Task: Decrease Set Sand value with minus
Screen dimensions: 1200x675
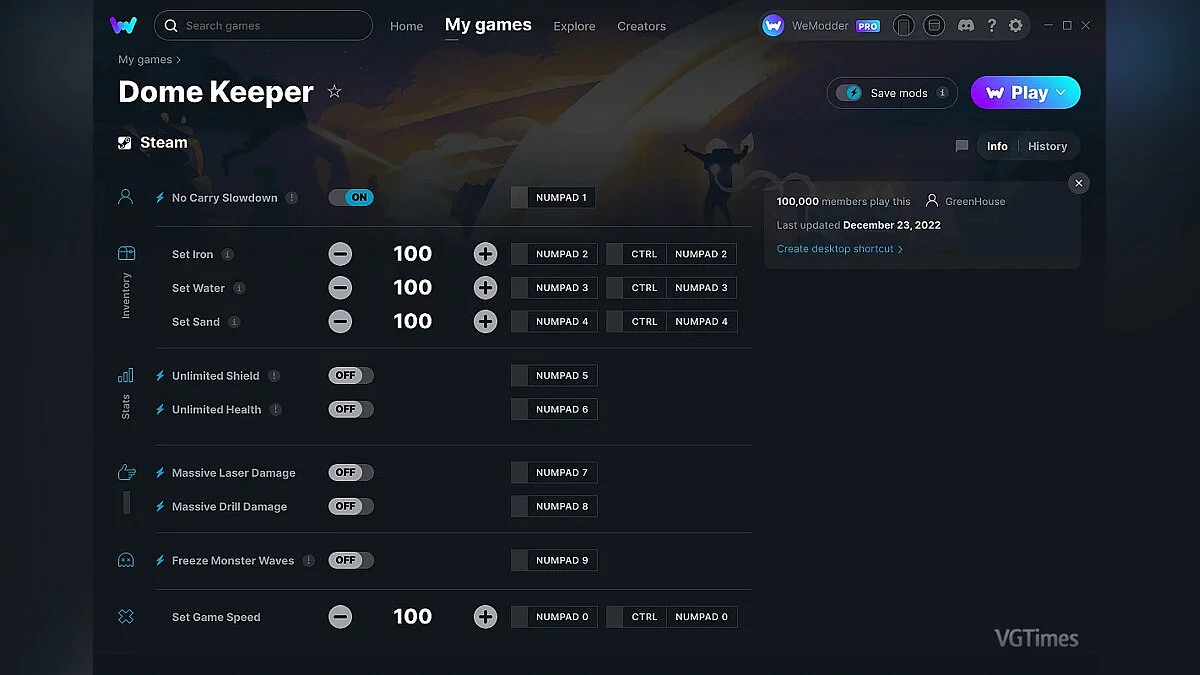Action: 340,322
